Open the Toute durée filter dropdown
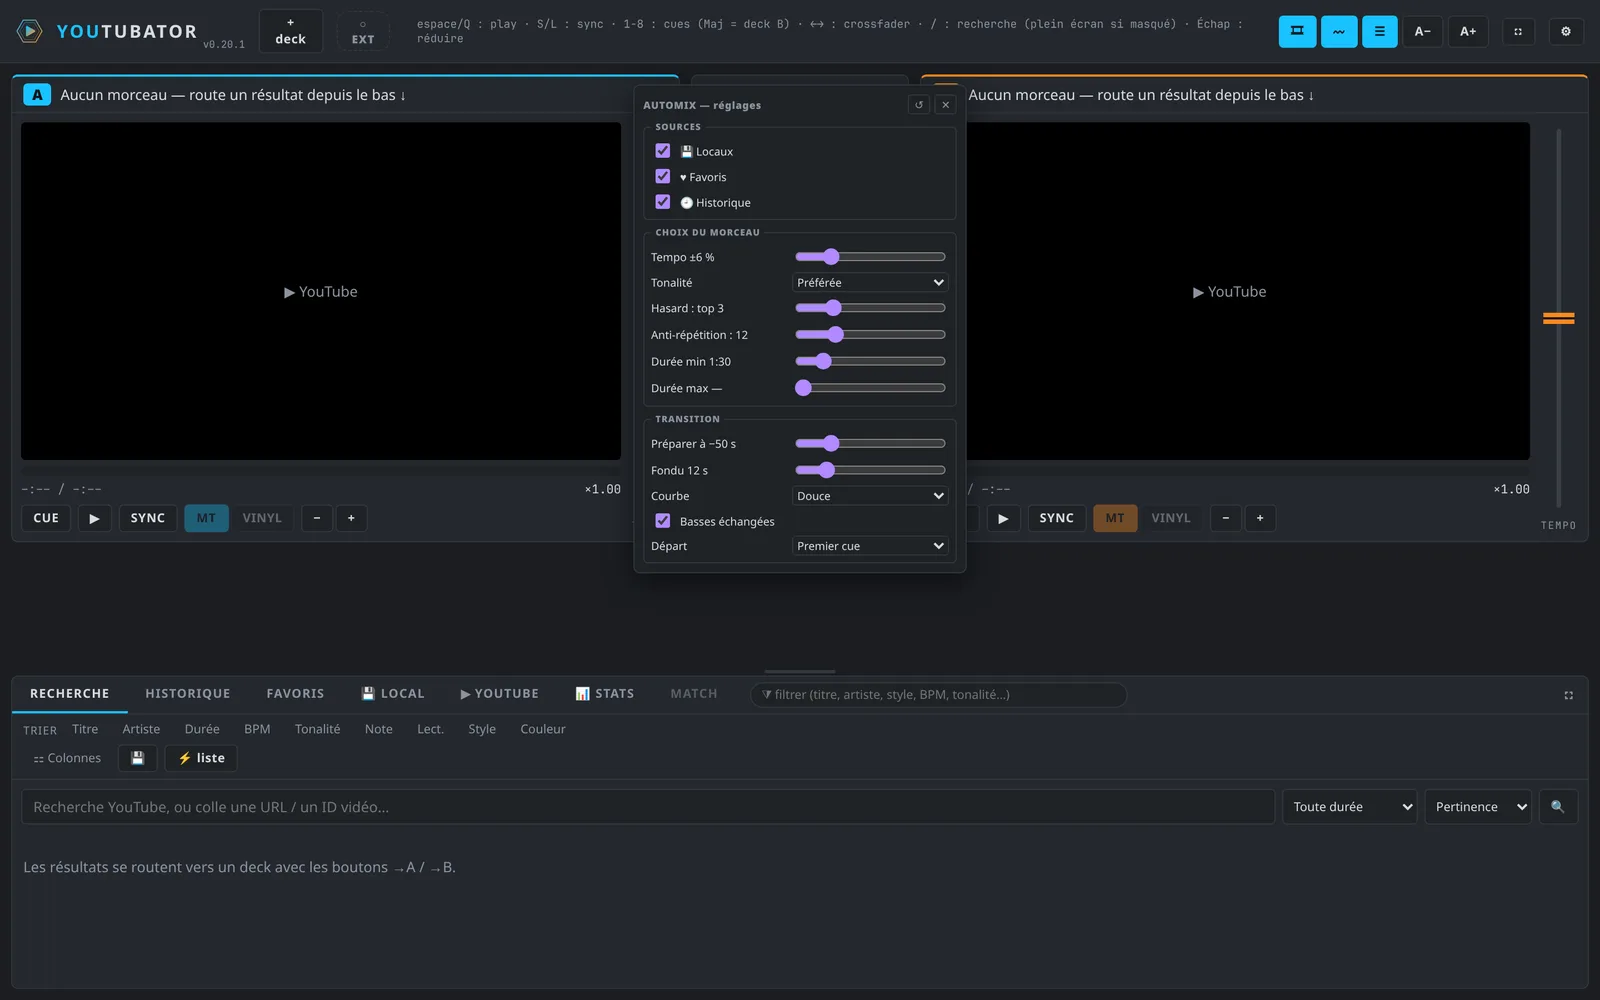This screenshot has height=1000, width=1600. [1350, 807]
